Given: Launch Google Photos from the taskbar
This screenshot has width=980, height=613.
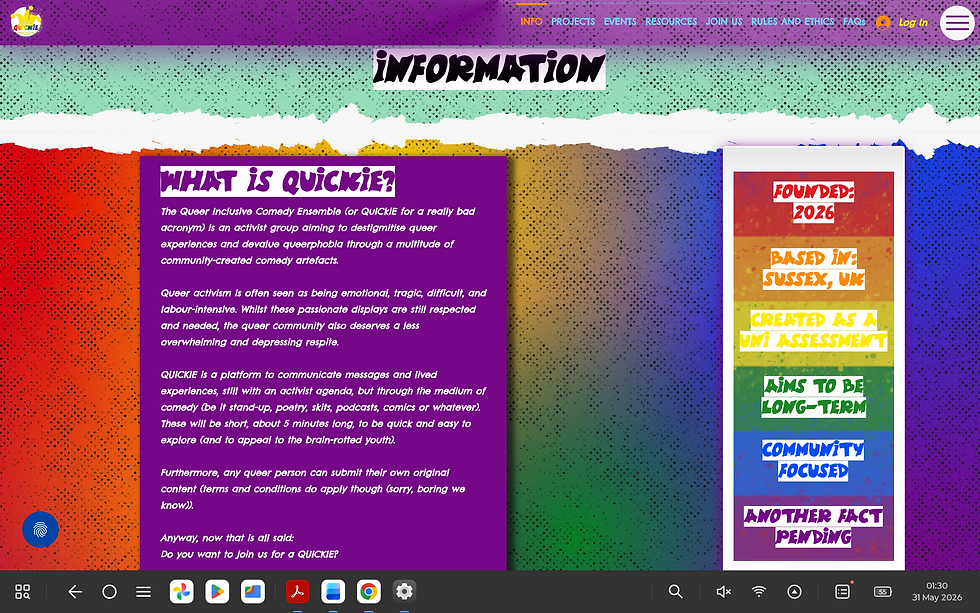Looking at the screenshot, I should 181,591.
